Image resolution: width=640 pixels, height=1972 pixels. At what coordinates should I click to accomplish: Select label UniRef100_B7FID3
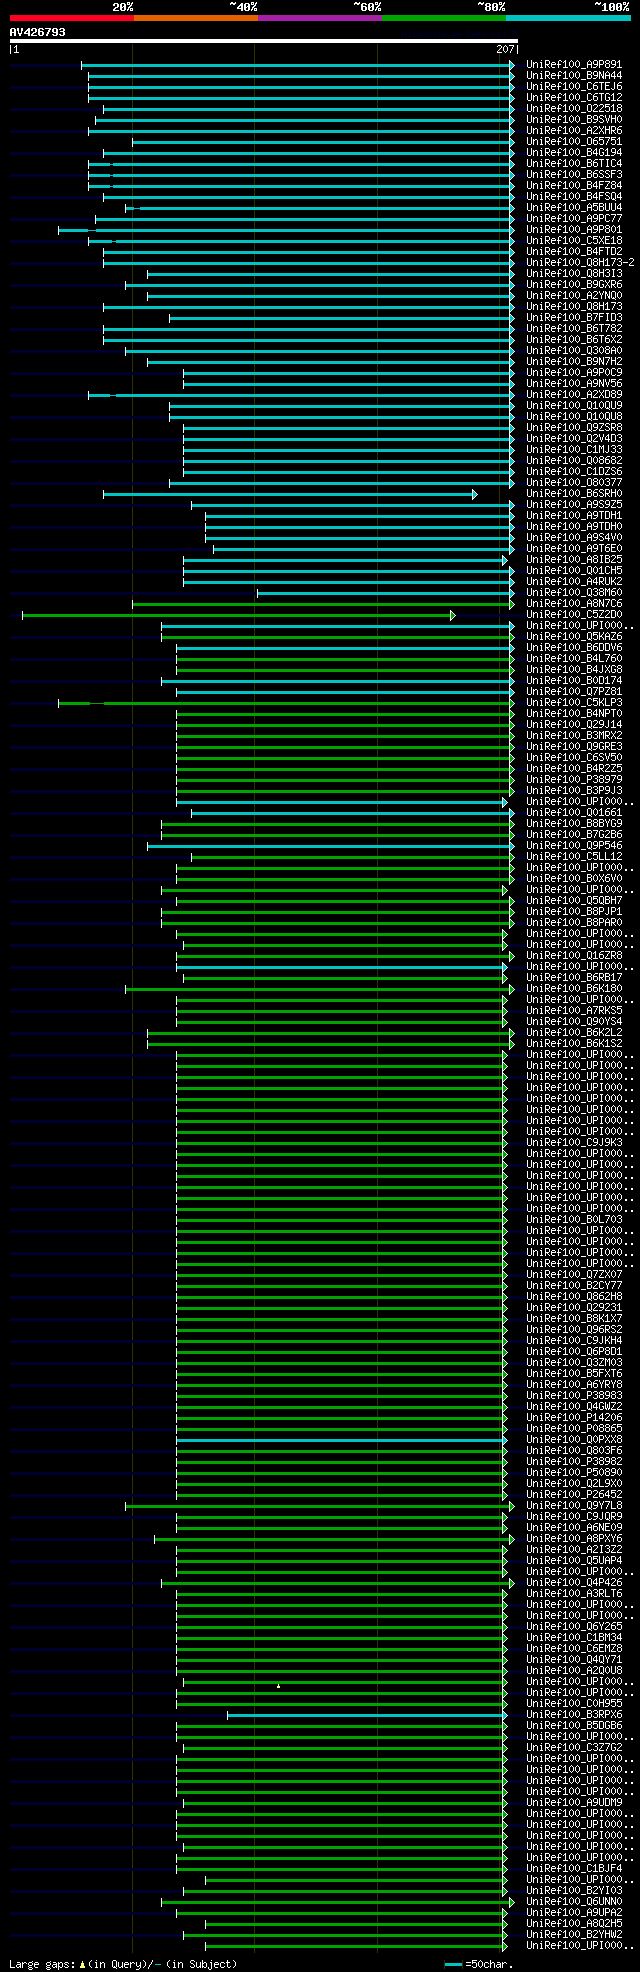[x=574, y=318]
